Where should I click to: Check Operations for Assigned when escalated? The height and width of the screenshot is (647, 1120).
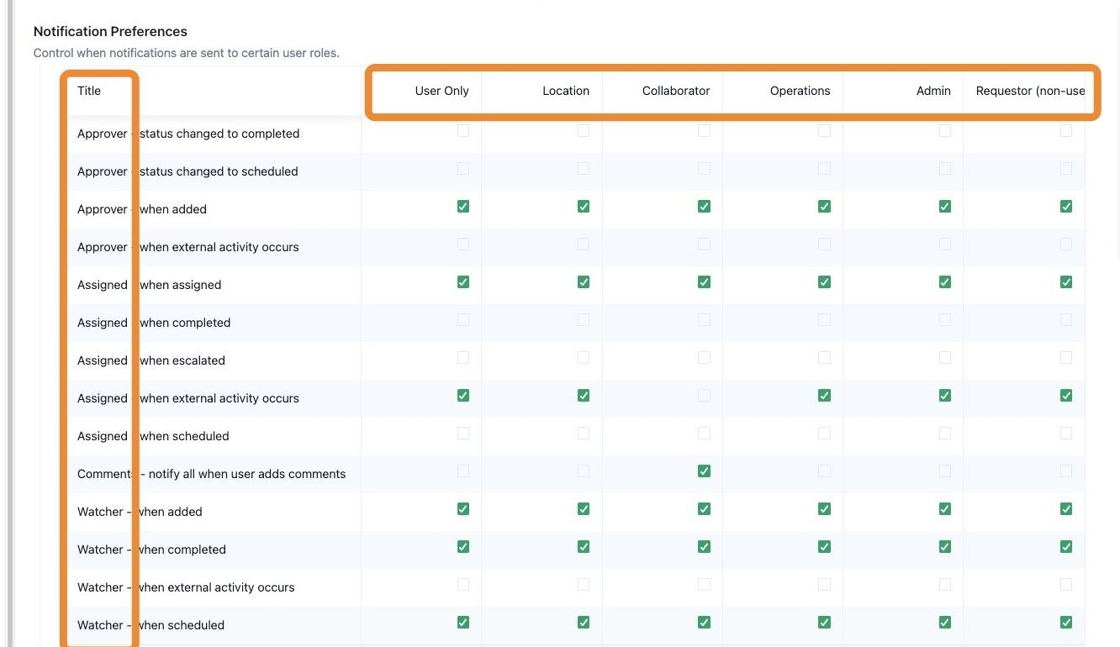coord(824,358)
